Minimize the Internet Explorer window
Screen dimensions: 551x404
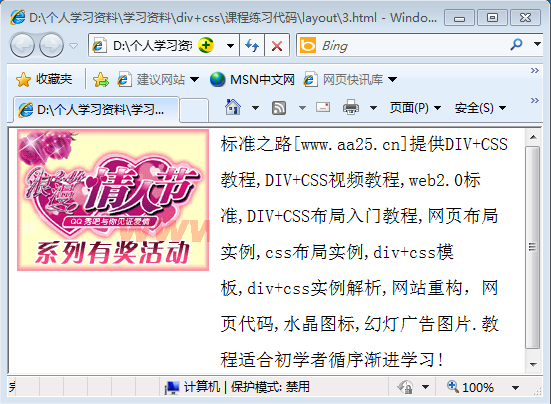[x=459, y=18]
